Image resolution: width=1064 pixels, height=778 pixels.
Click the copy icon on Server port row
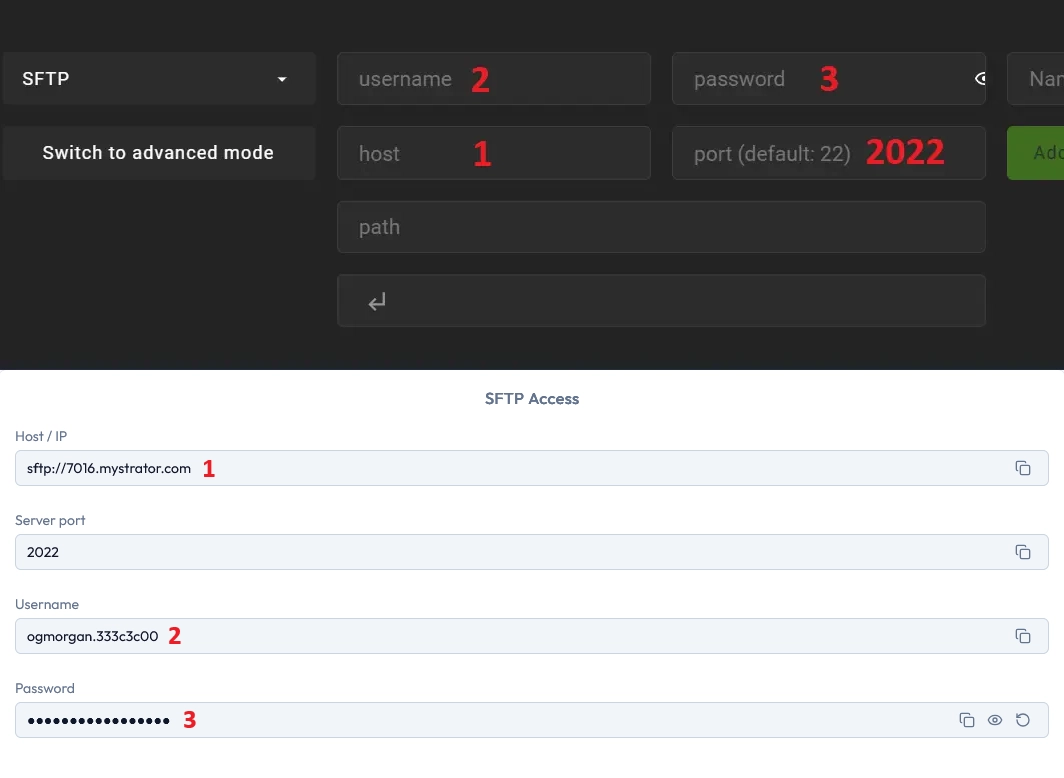click(x=1022, y=551)
